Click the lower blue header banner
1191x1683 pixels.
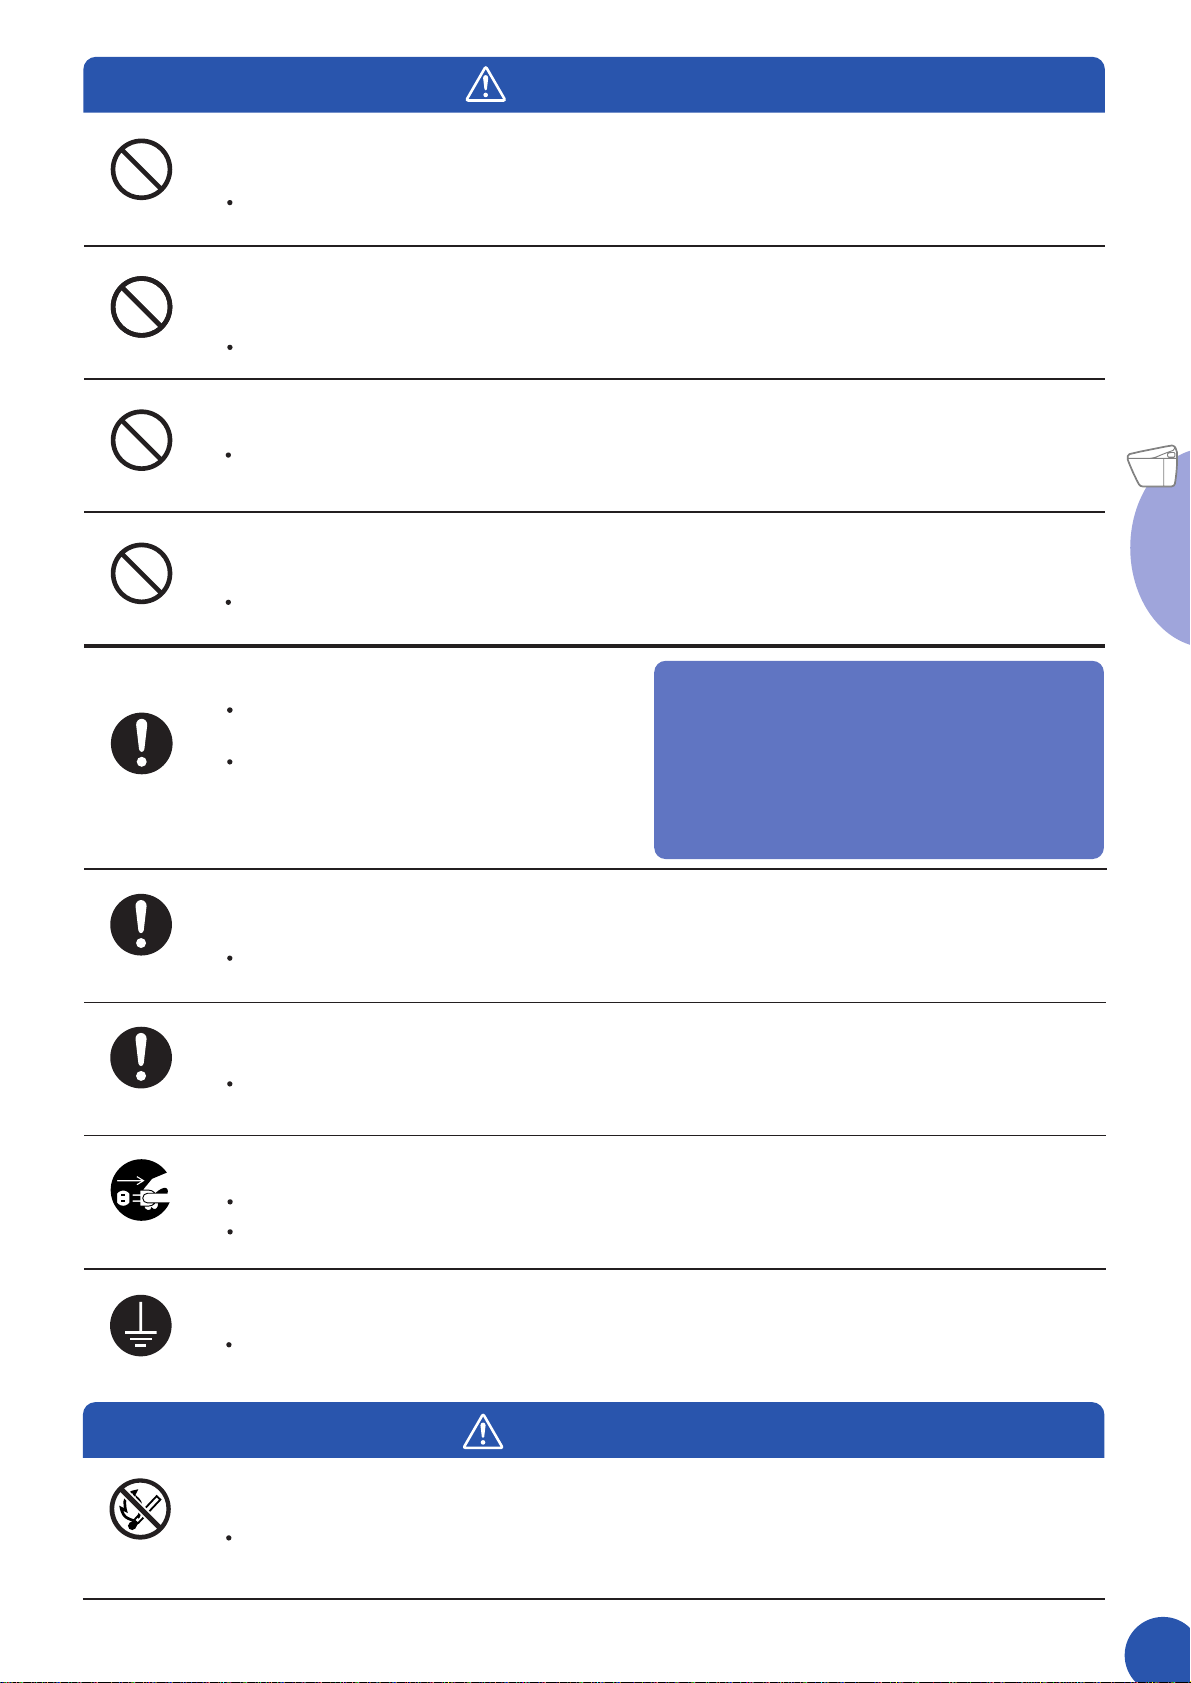[x=594, y=1430]
